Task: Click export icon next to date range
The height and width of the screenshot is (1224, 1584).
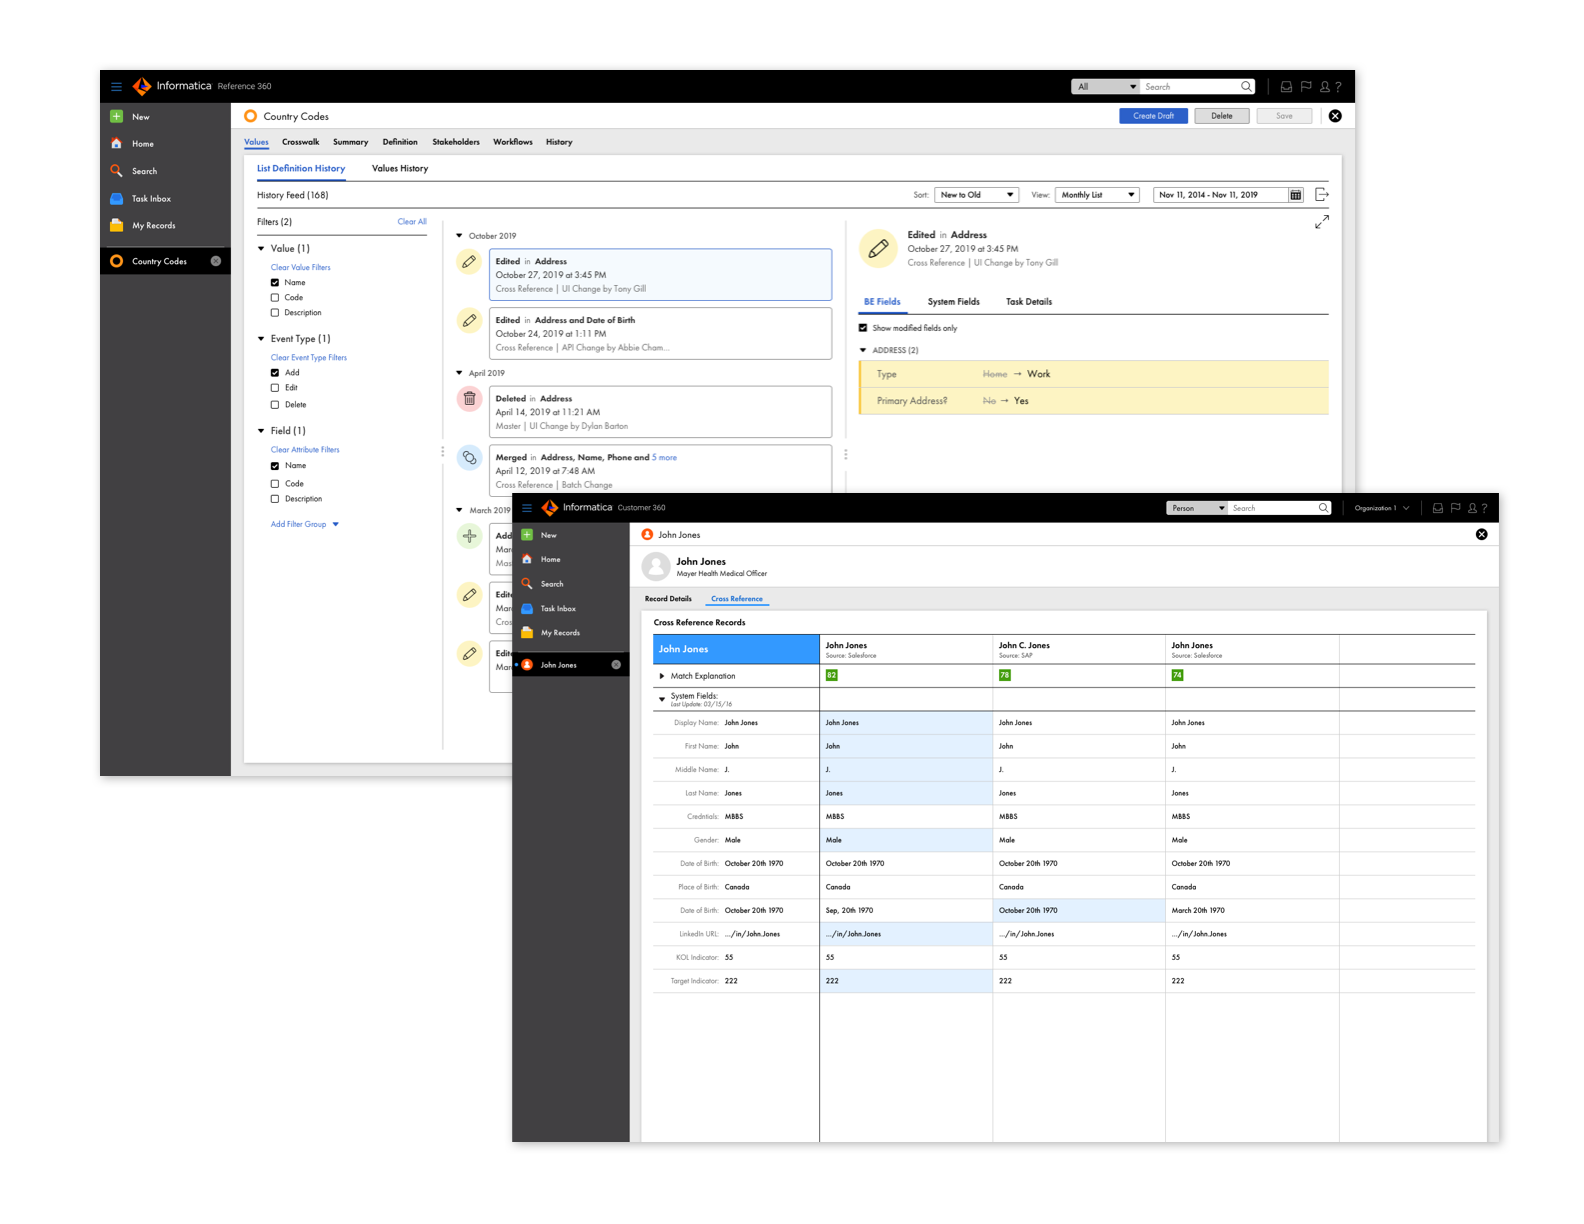Action: click(1322, 195)
